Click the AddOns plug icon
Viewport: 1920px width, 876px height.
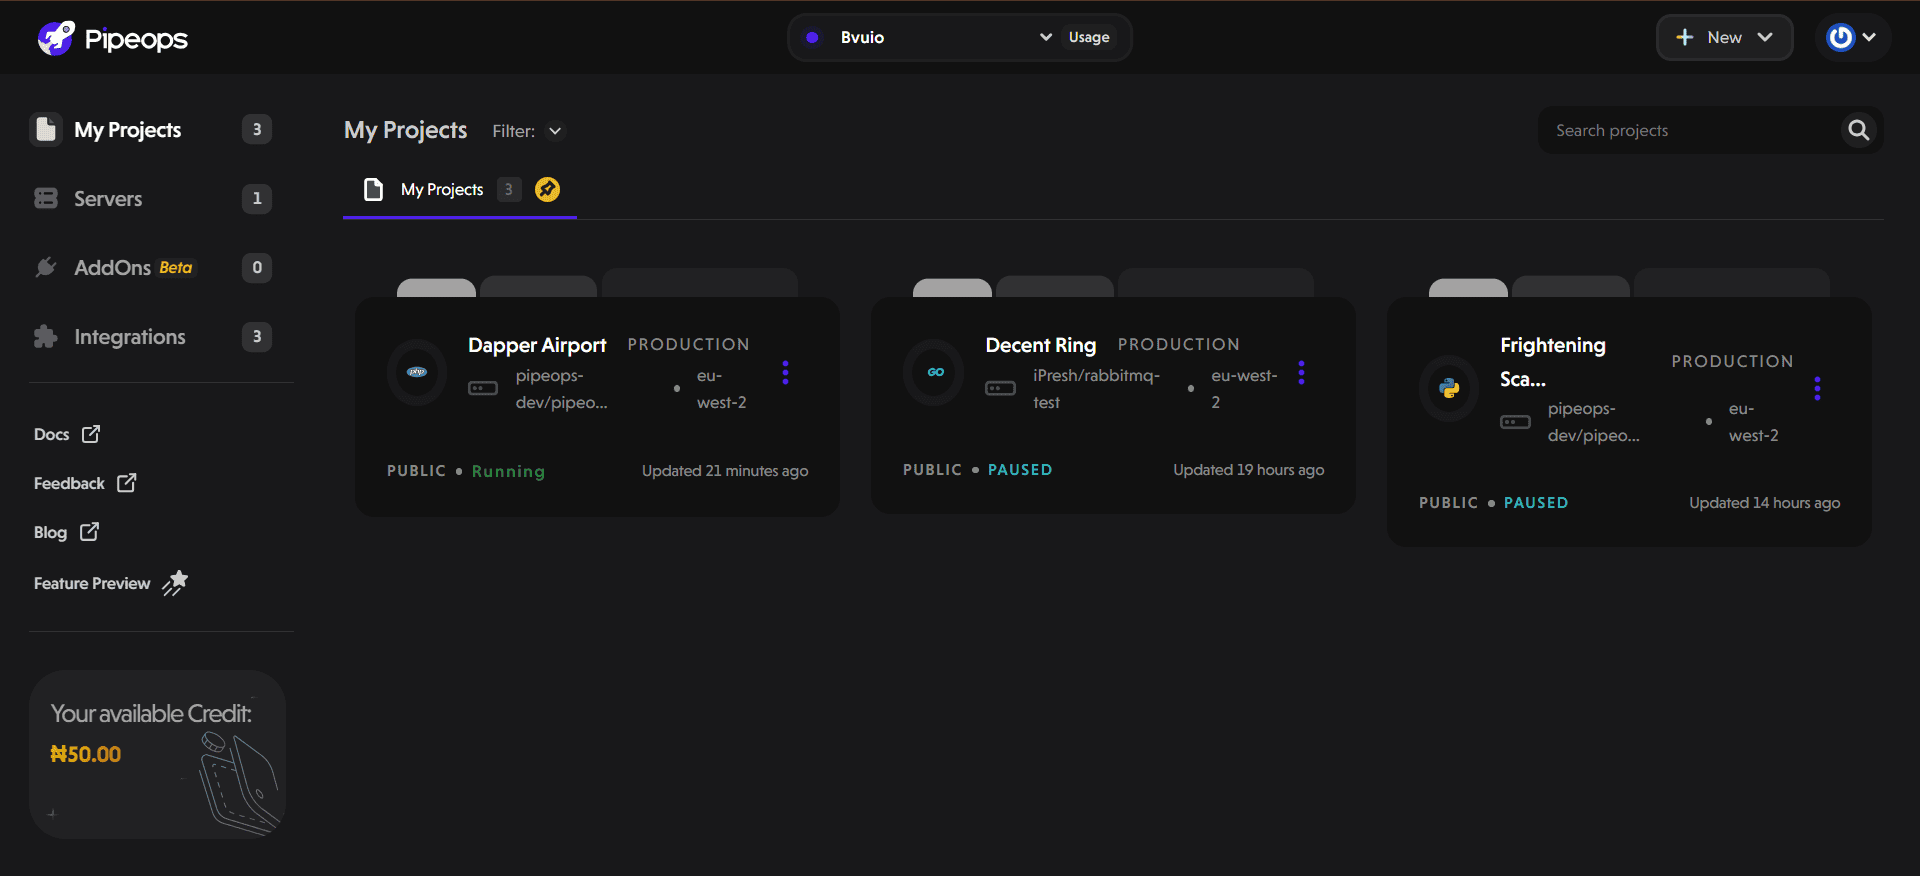(x=46, y=267)
